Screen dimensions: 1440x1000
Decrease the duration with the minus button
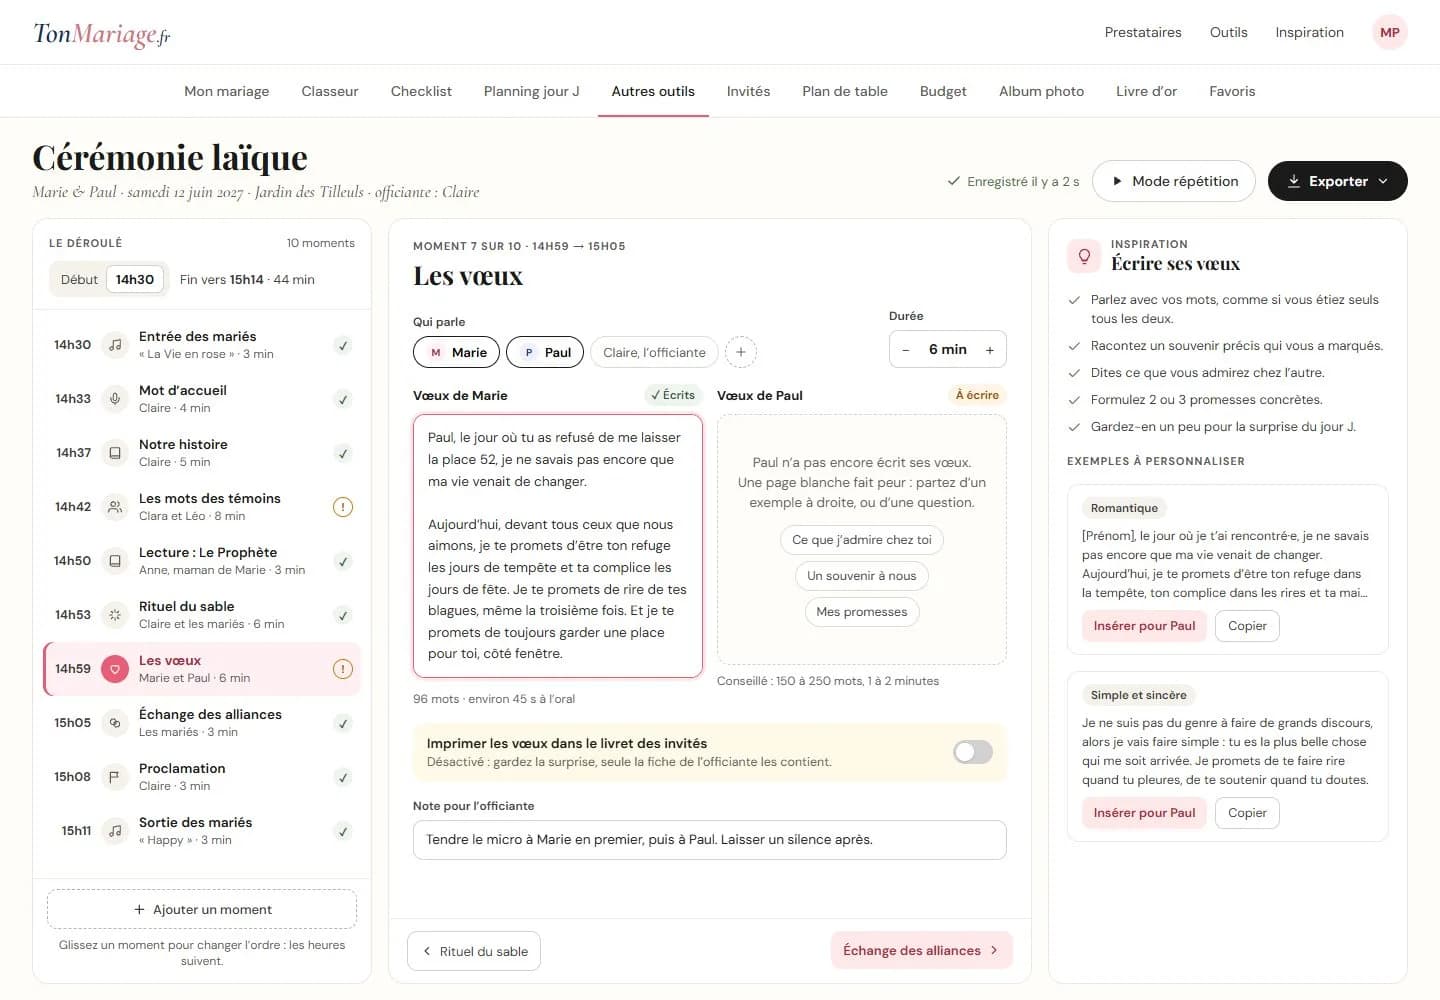click(x=906, y=350)
